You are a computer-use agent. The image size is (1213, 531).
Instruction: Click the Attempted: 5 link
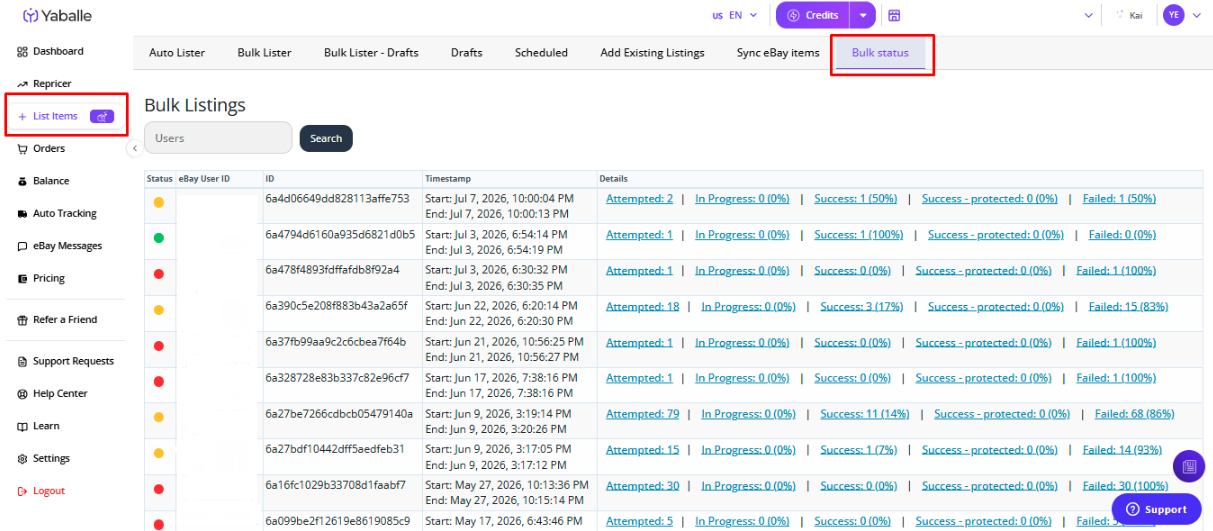[639, 521]
